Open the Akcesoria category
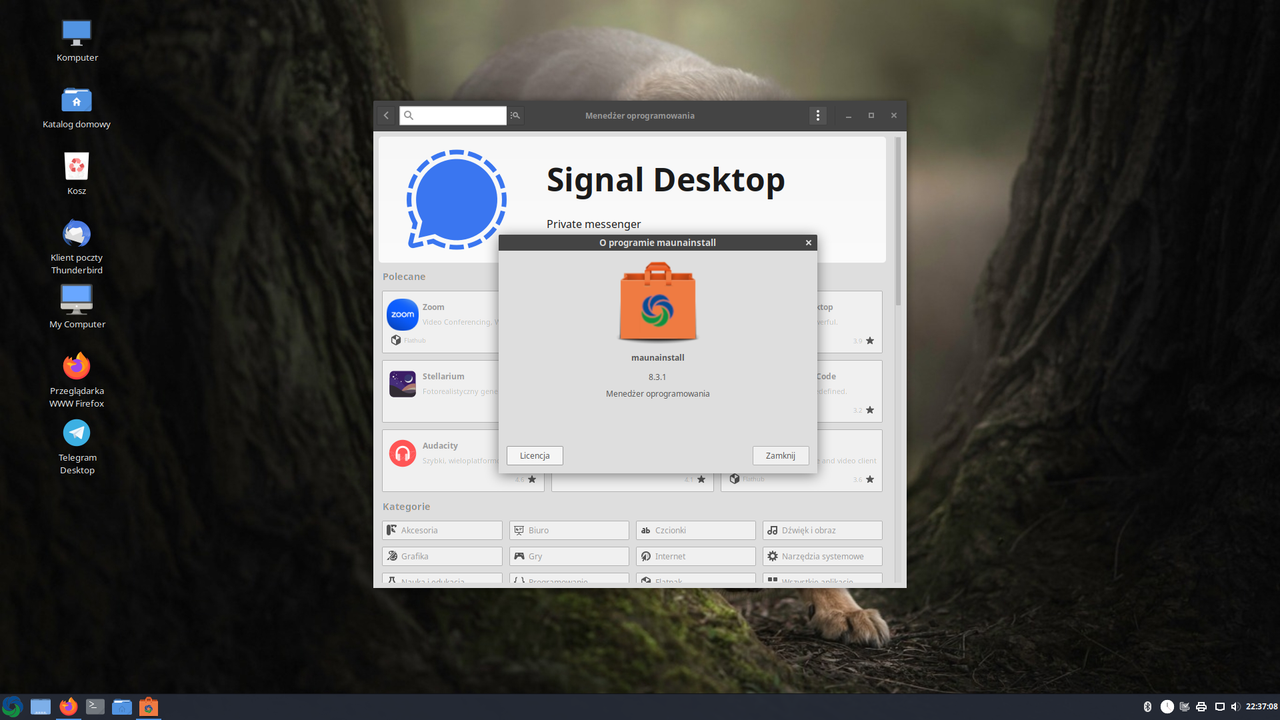Viewport: 1280px width, 720px height. [x=442, y=530]
